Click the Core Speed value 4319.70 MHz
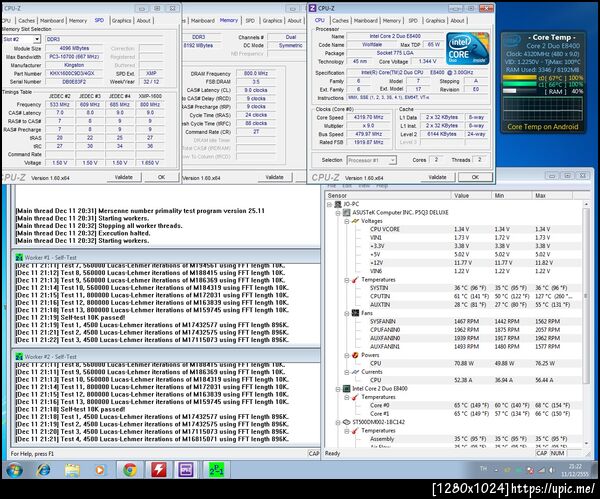 tap(368, 117)
